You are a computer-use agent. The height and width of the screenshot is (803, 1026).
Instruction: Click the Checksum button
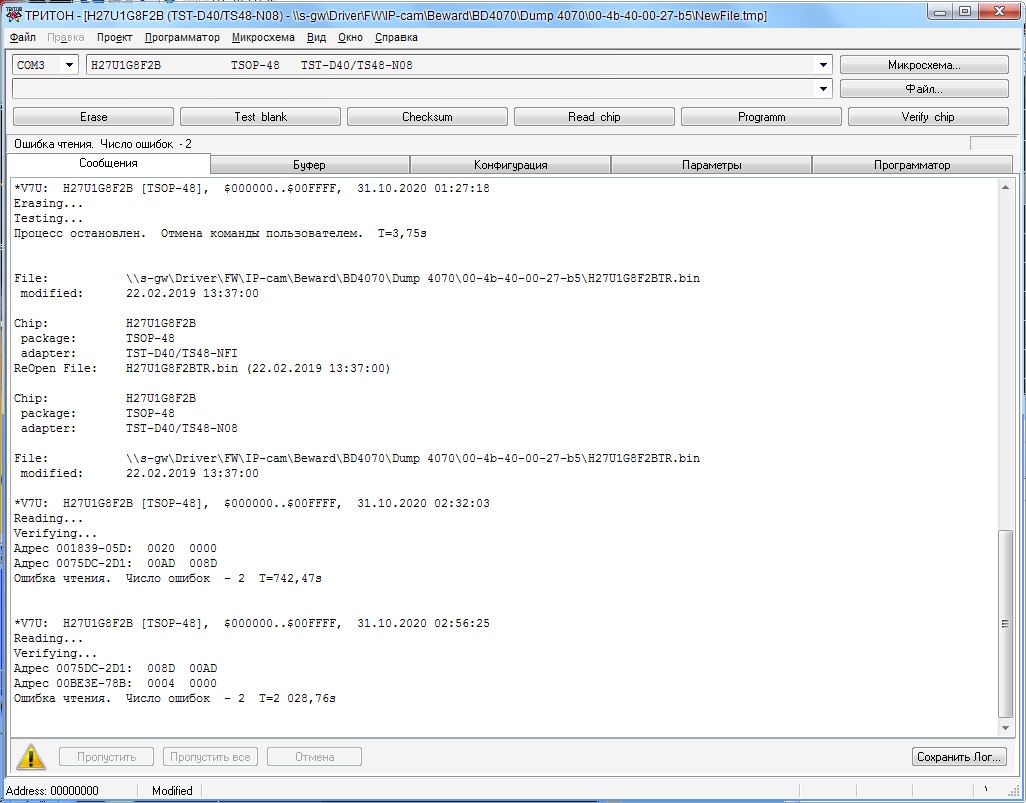point(427,117)
